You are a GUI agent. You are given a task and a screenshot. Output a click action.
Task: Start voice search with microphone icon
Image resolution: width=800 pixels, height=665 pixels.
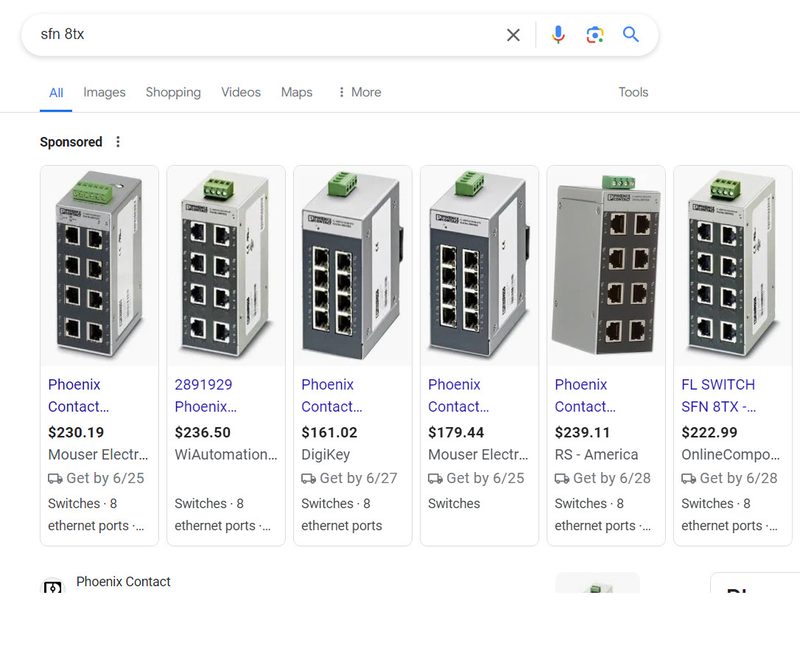[x=558, y=35]
